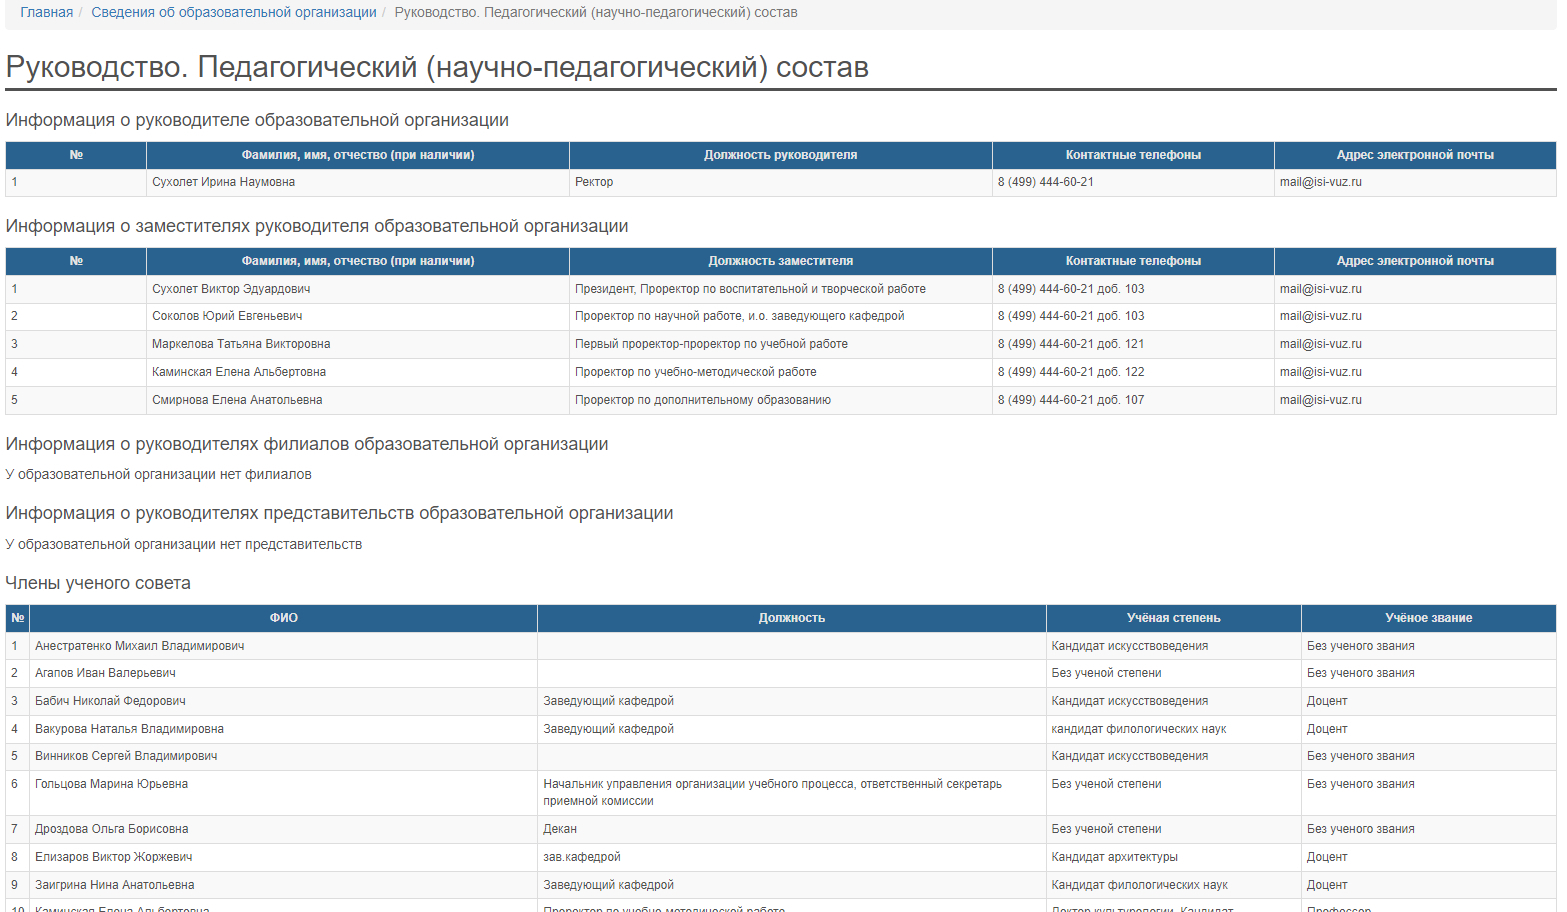
Task: Select phone "8 (499) 444-60-21 доб. 121"
Action: 1071,344
